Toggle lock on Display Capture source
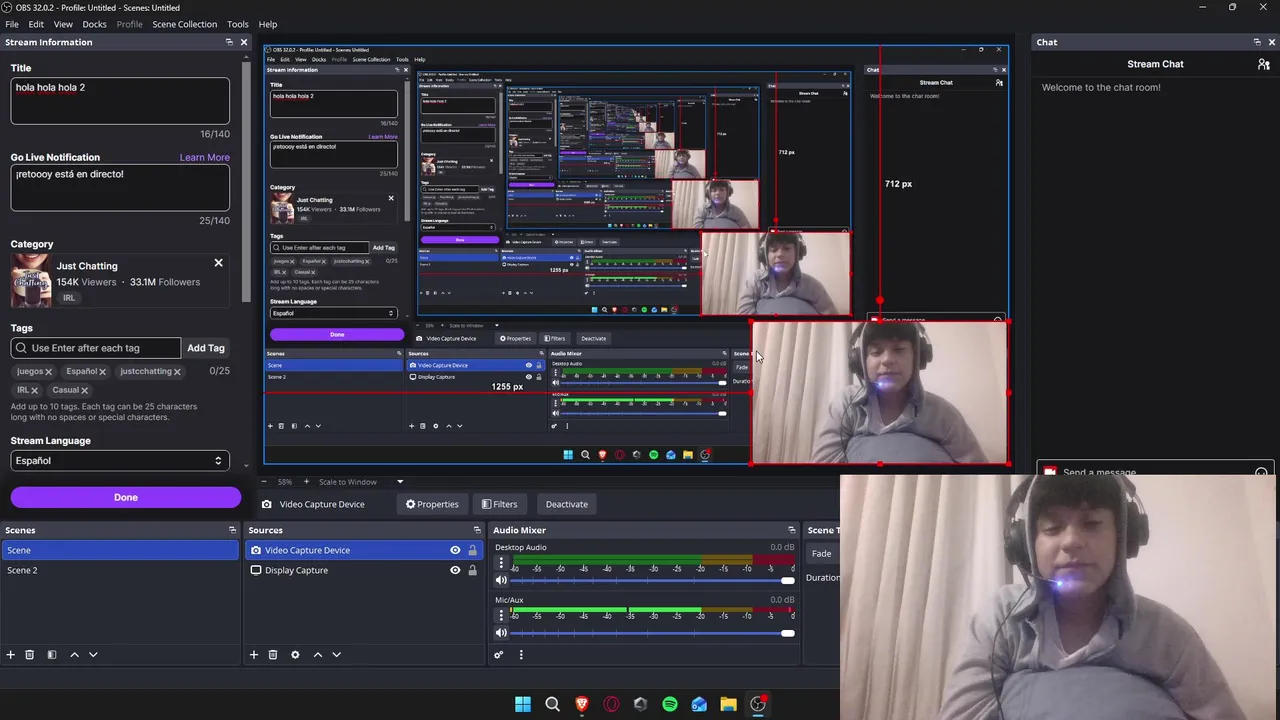The height and width of the screenshot is (720, 1280). [472, 570]
